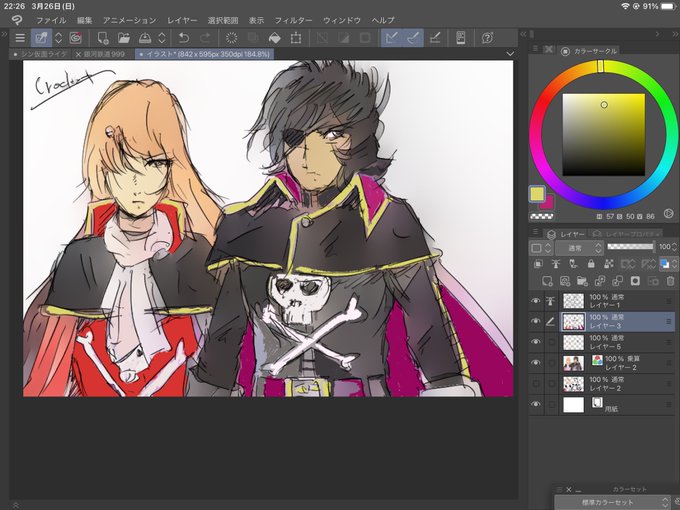Merge with lower layer icon
This screenshot has height=510, width=680.
tap(618, 281)
